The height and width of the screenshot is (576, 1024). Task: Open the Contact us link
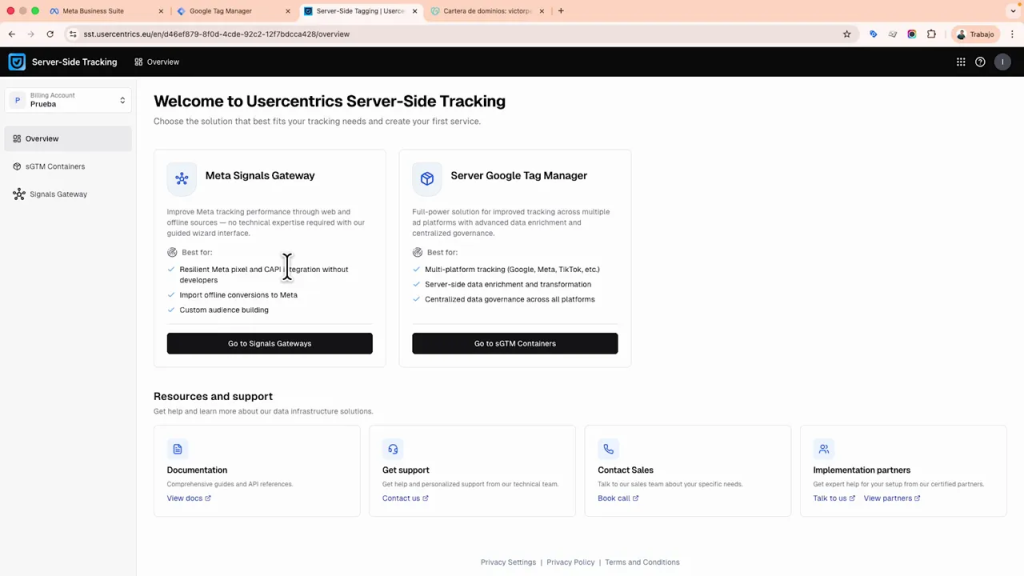coord(405,498)
